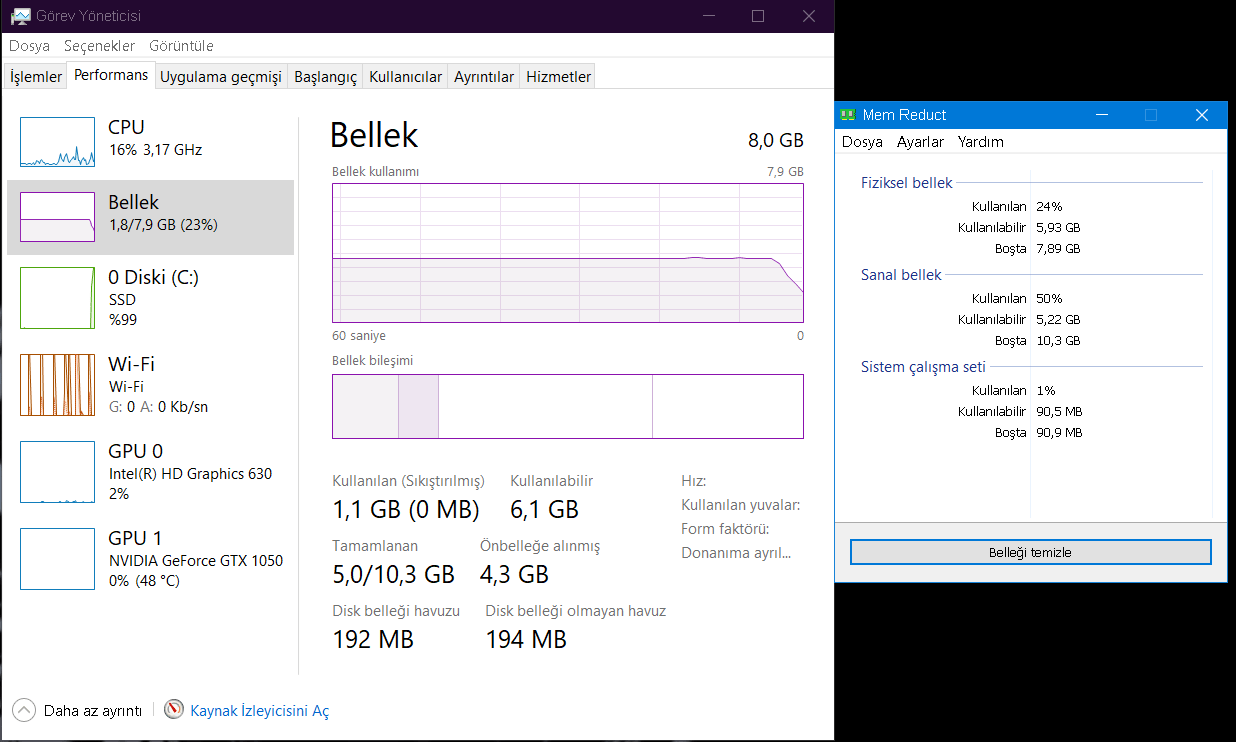Click the Tamamlanan 5,0/10,3 GB value
1236x742 pixels.
click(x=393, y=574)
